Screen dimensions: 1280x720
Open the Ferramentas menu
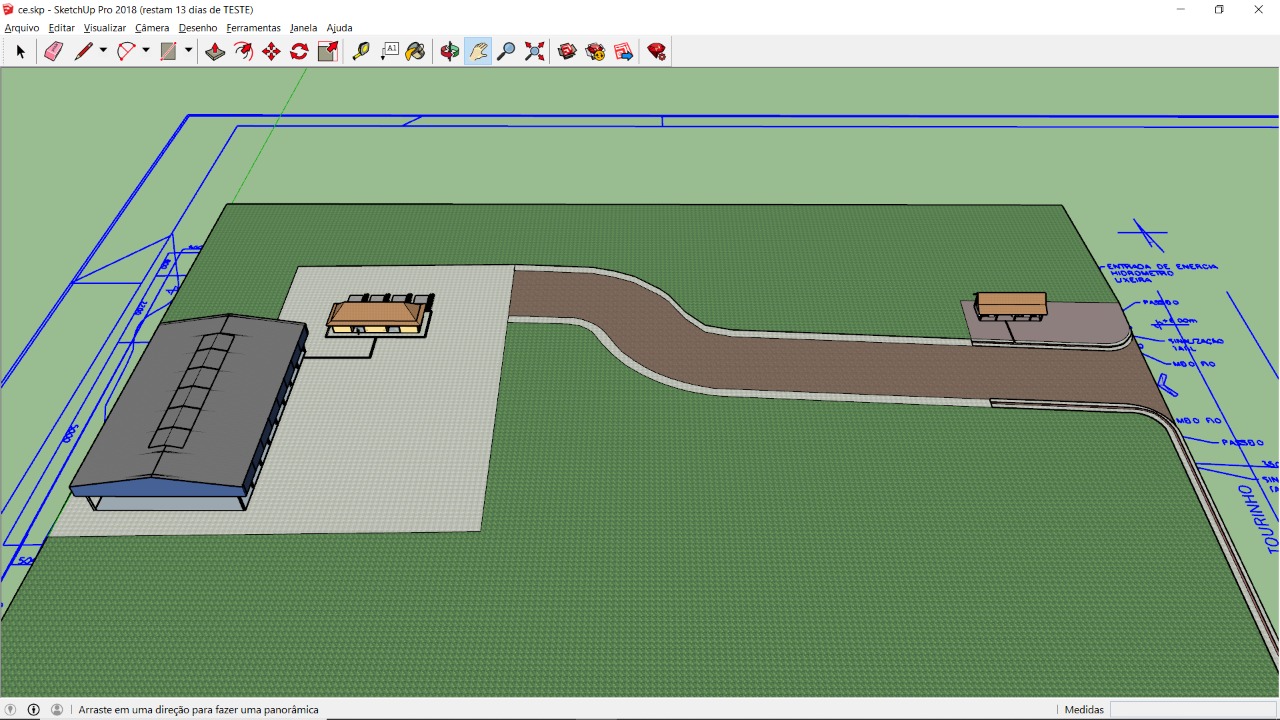253,28
